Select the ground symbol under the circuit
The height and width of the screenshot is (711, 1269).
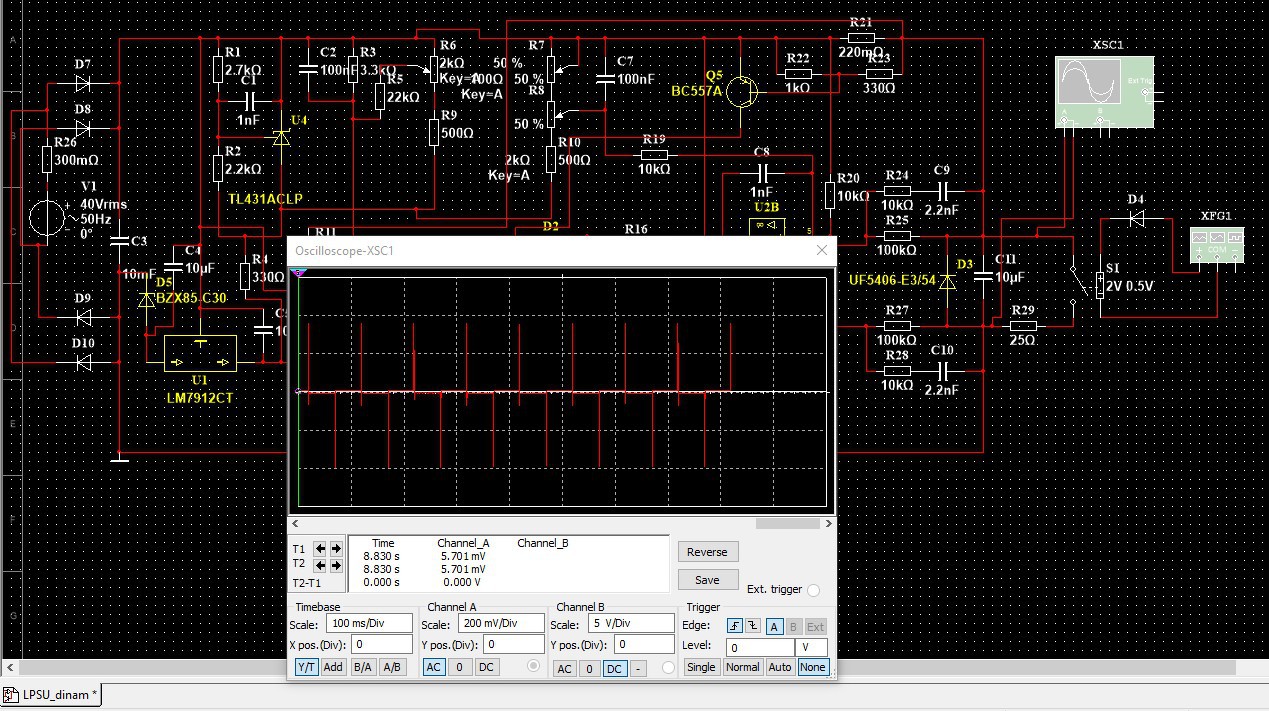[120, 458]
